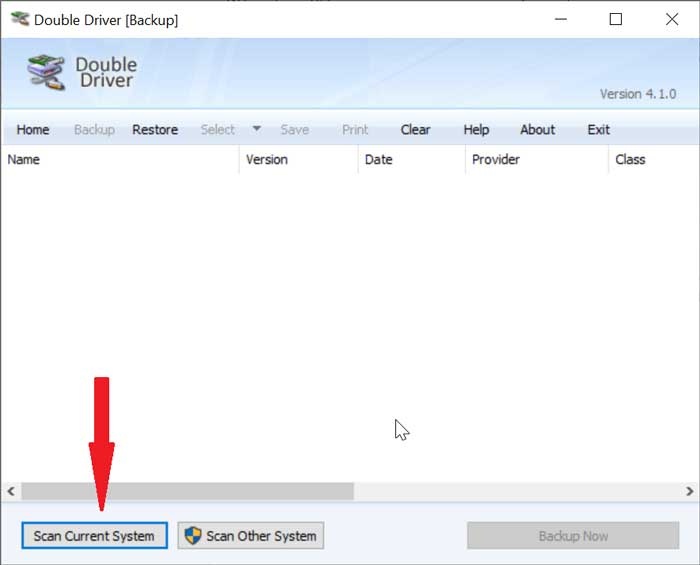Open the Home menu
This screenshot has width=700, height=565.
coord(33,129)
